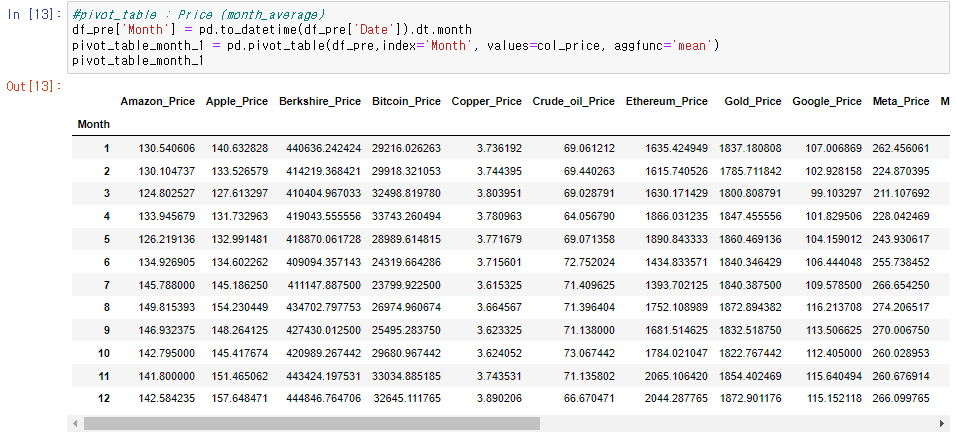The width and height of the screenshot is (956, 432).
Task: Click the Apple value 133.526579
Action: [x=240, y=171]
